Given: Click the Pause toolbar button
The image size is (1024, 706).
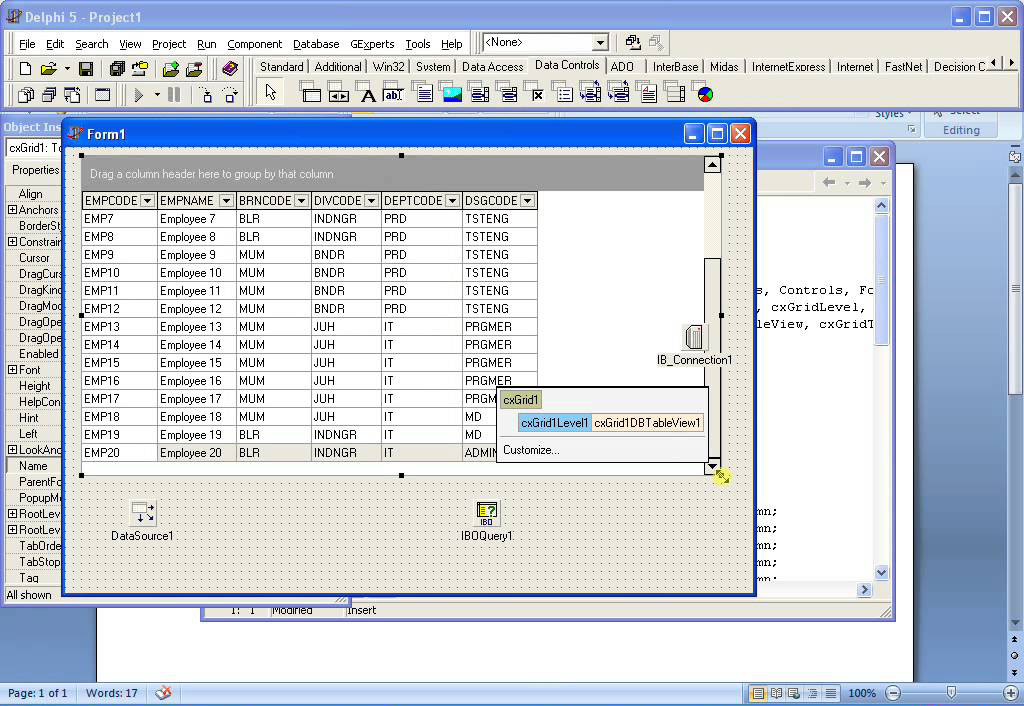Looking at the screenshot, I should [x=174, y=95].
